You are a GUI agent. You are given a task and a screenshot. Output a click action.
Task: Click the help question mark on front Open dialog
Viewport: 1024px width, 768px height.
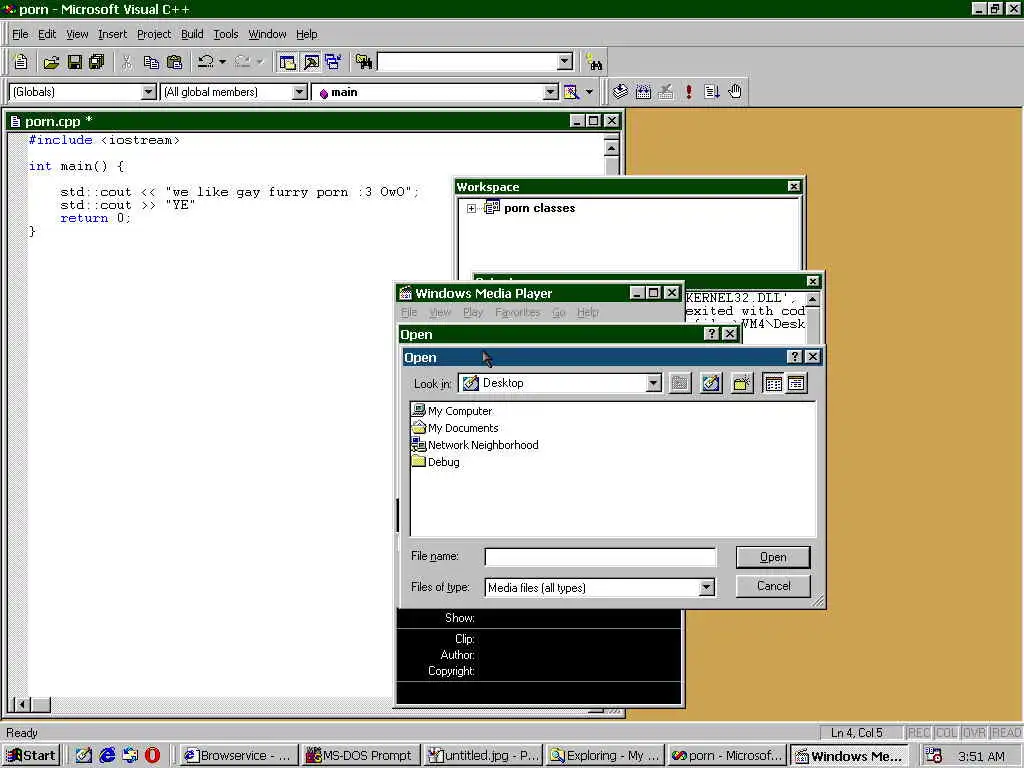tap(794, 357)
